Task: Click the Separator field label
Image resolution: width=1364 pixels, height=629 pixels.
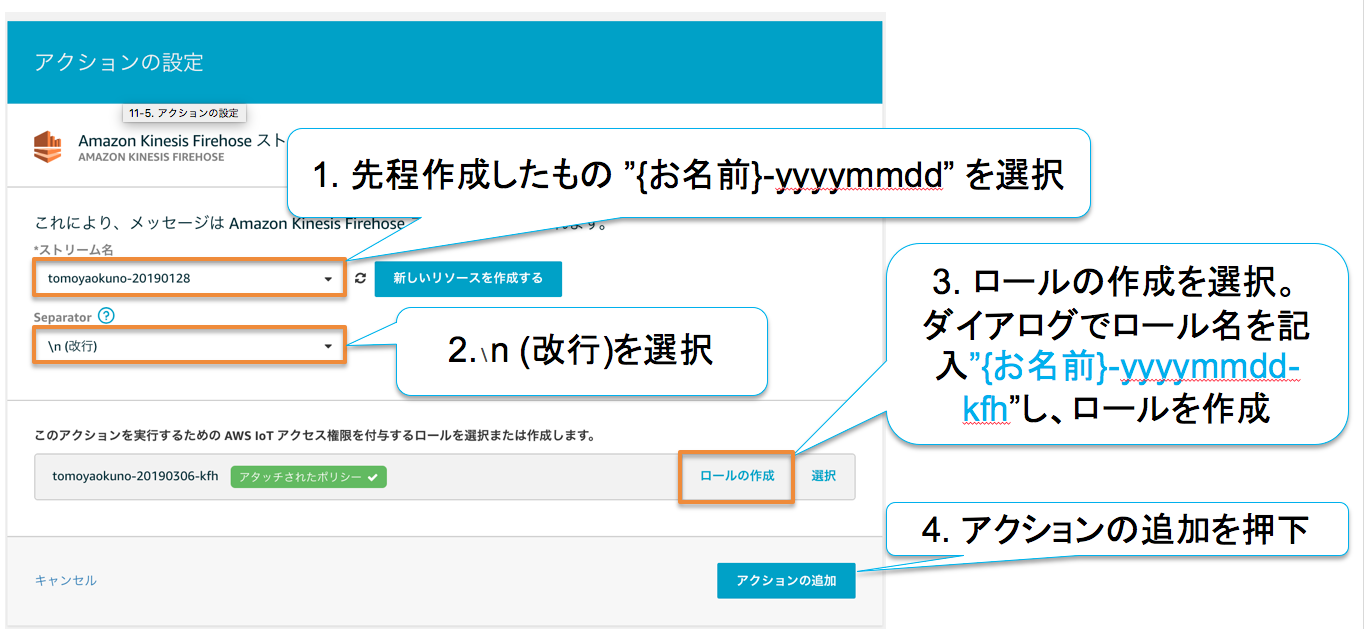Action: coord(63,316)
